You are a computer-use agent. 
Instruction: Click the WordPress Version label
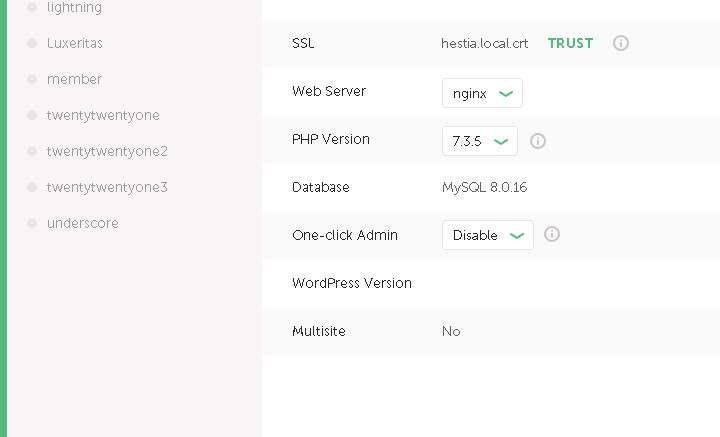(x=352, y=283)
